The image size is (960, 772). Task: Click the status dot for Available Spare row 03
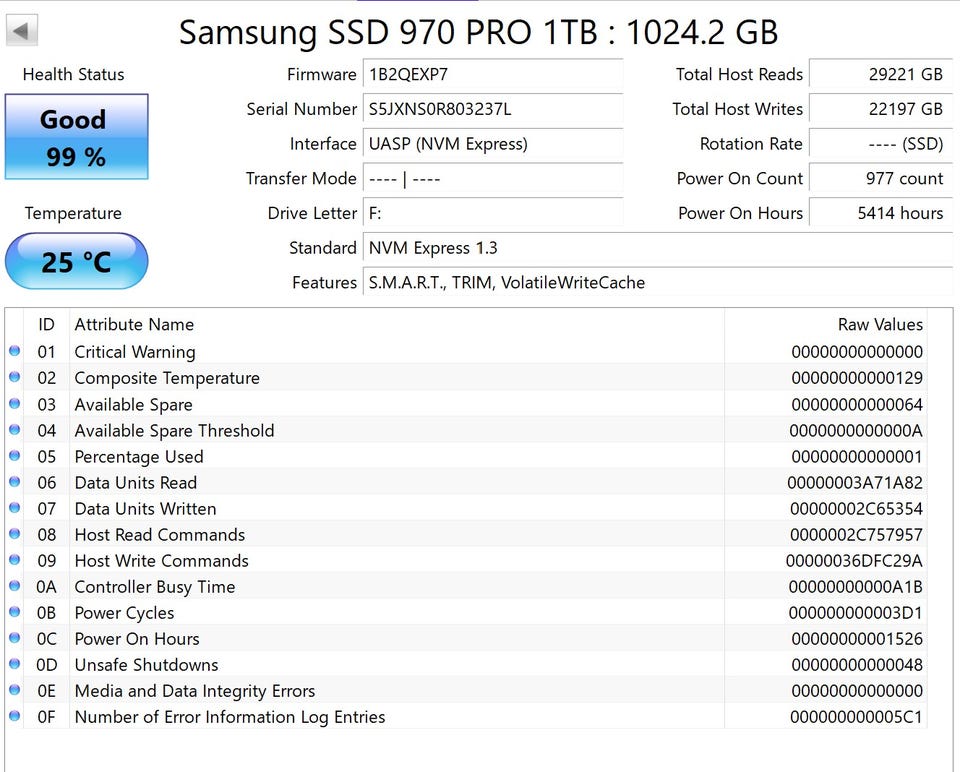(15, 403)
